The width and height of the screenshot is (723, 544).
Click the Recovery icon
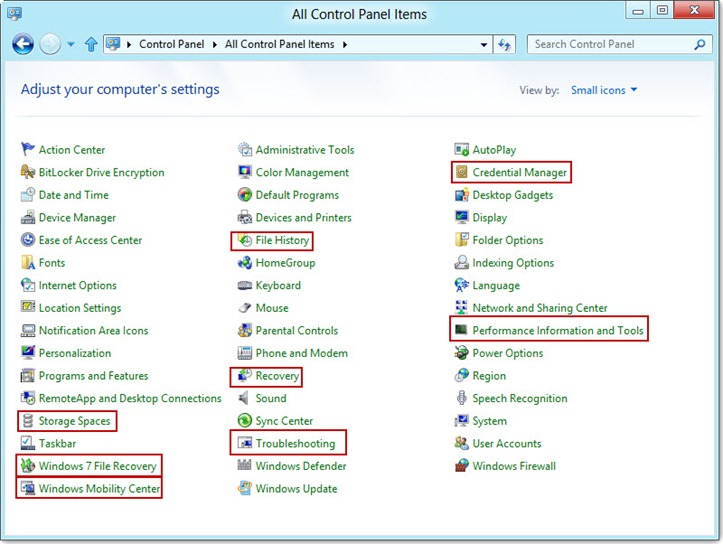pyautogui.click(x=244, y=376)
